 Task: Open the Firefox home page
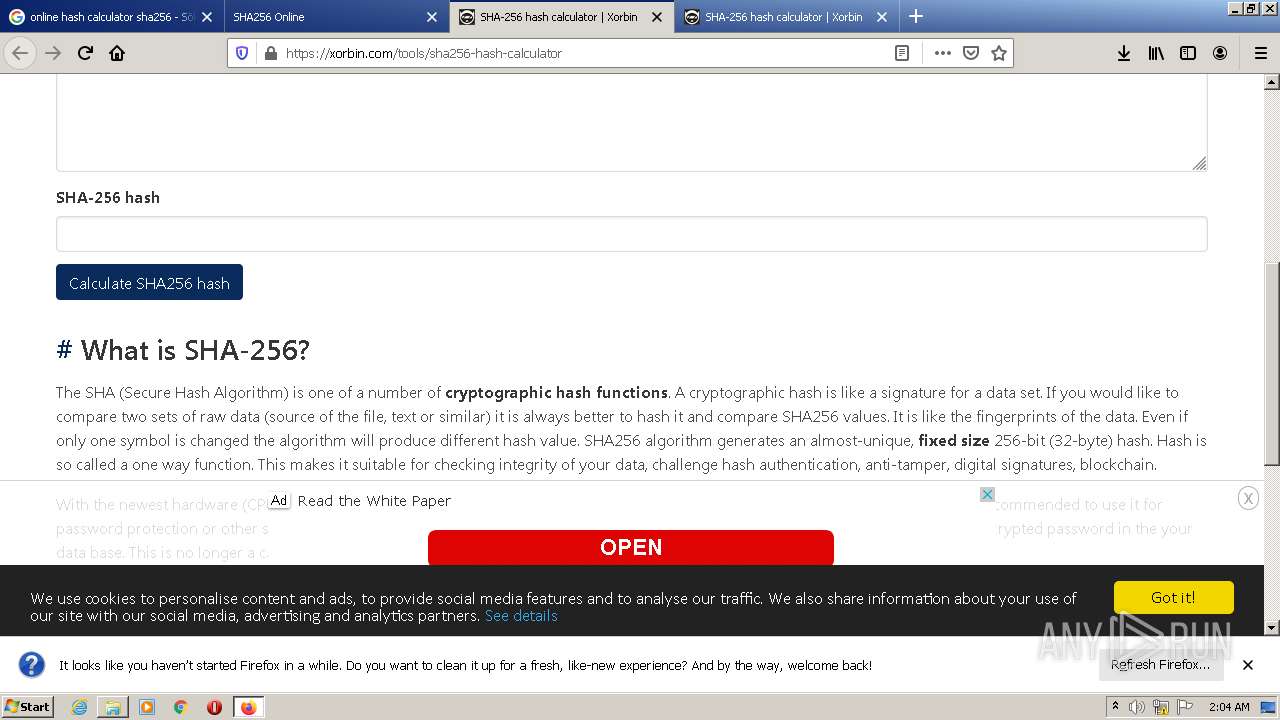(x=117, y=53)
